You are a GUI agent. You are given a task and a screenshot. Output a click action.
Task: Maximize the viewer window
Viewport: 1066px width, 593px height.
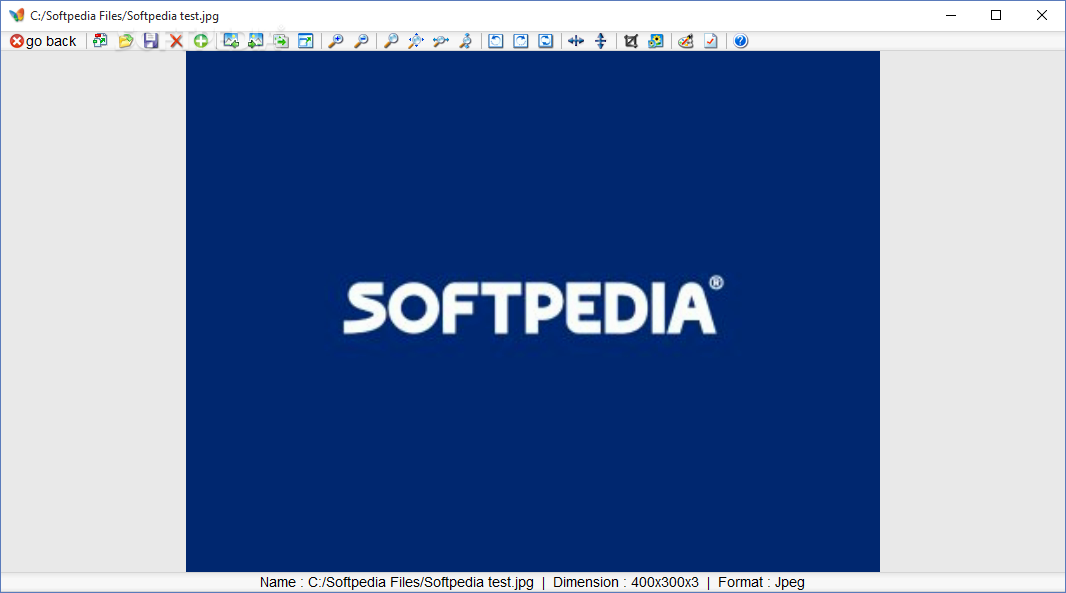pyautogui.click(x=996, y=15)
